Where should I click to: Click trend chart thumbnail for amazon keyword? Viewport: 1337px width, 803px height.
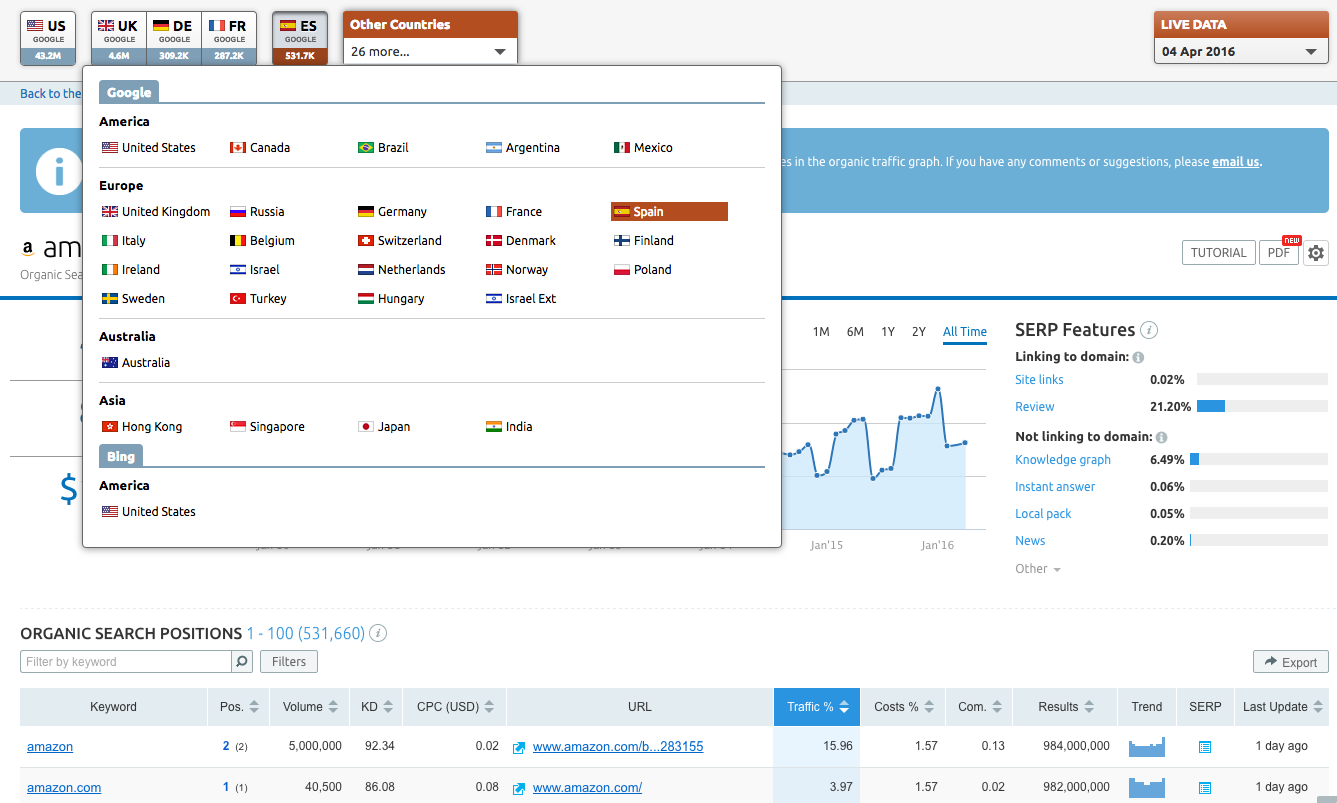[1147, 747]
